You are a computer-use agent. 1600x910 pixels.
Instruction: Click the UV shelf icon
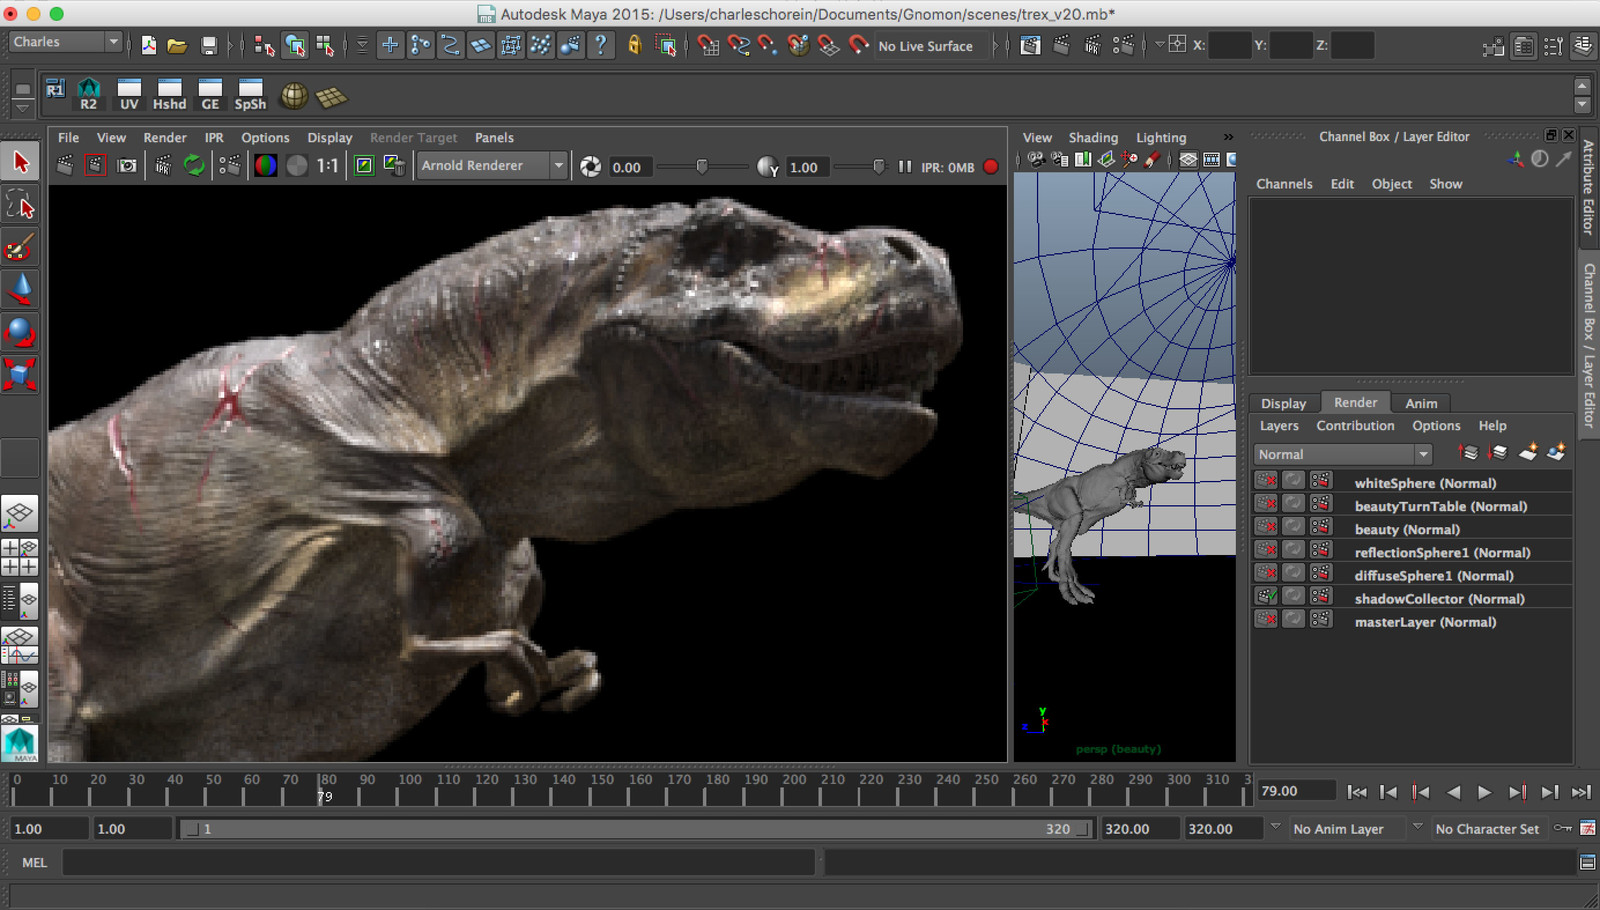click(129, 95)
